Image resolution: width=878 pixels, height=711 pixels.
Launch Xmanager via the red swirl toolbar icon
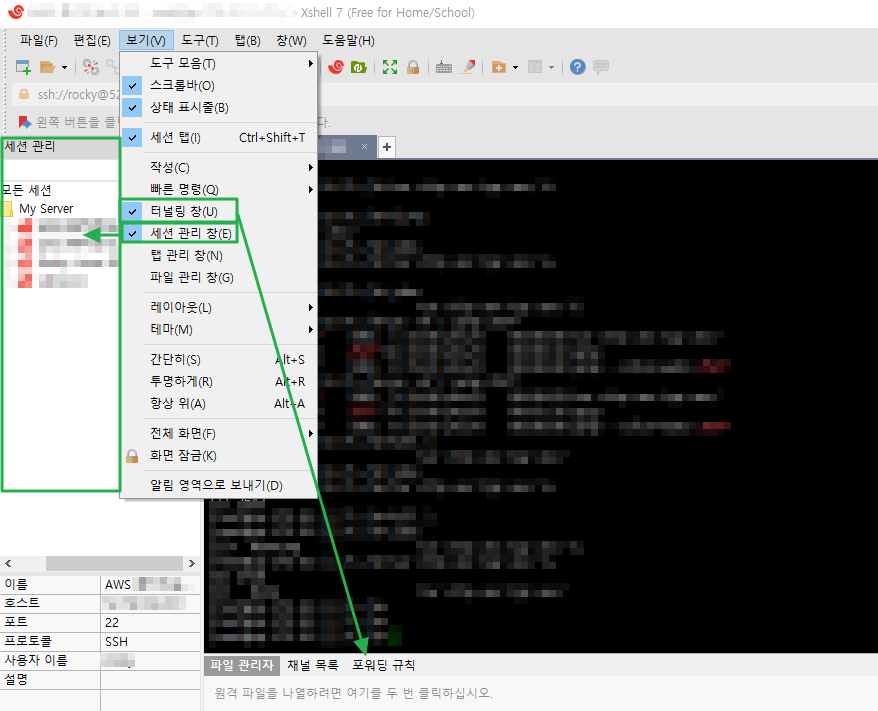tap(335, 67)
